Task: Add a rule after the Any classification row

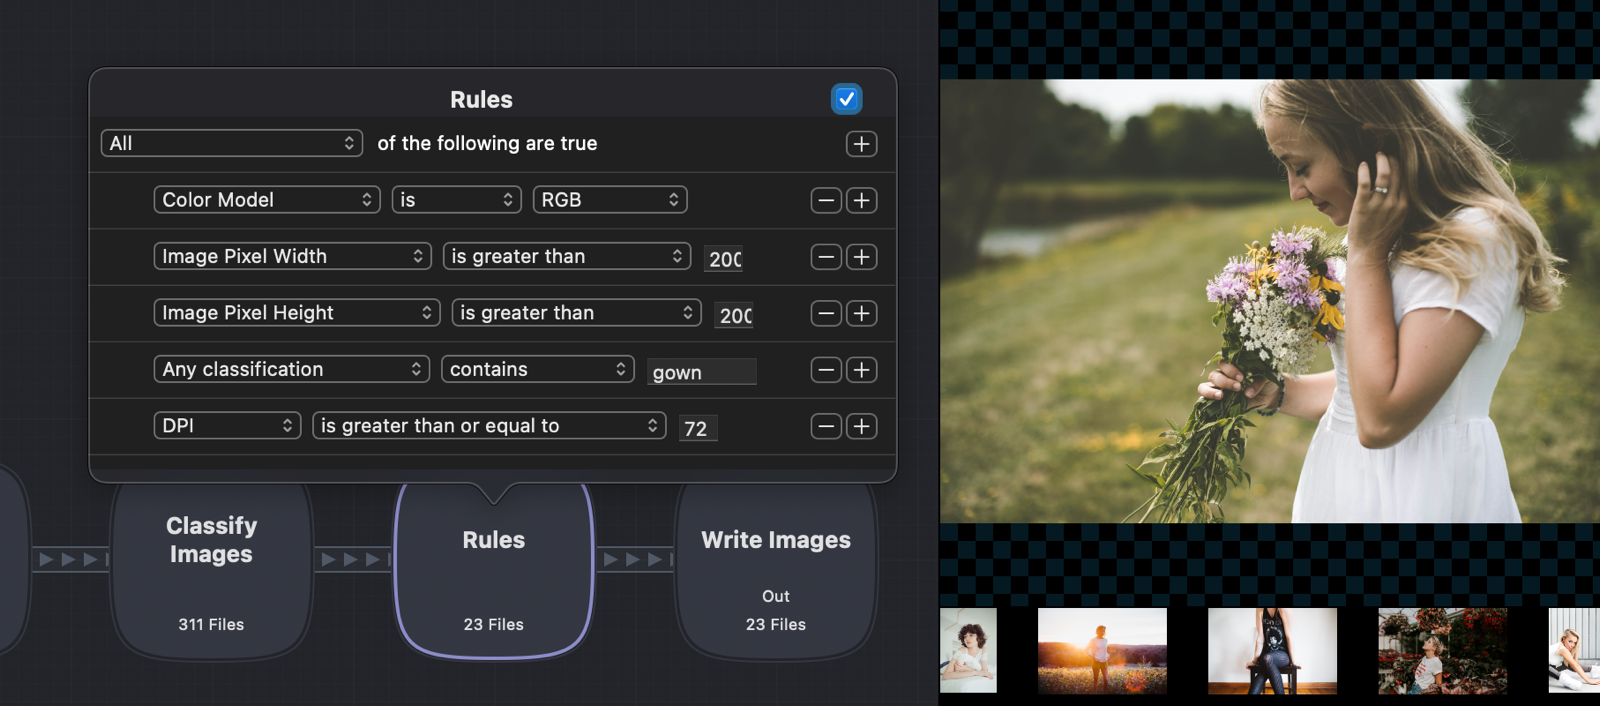Action: (861, 370)
